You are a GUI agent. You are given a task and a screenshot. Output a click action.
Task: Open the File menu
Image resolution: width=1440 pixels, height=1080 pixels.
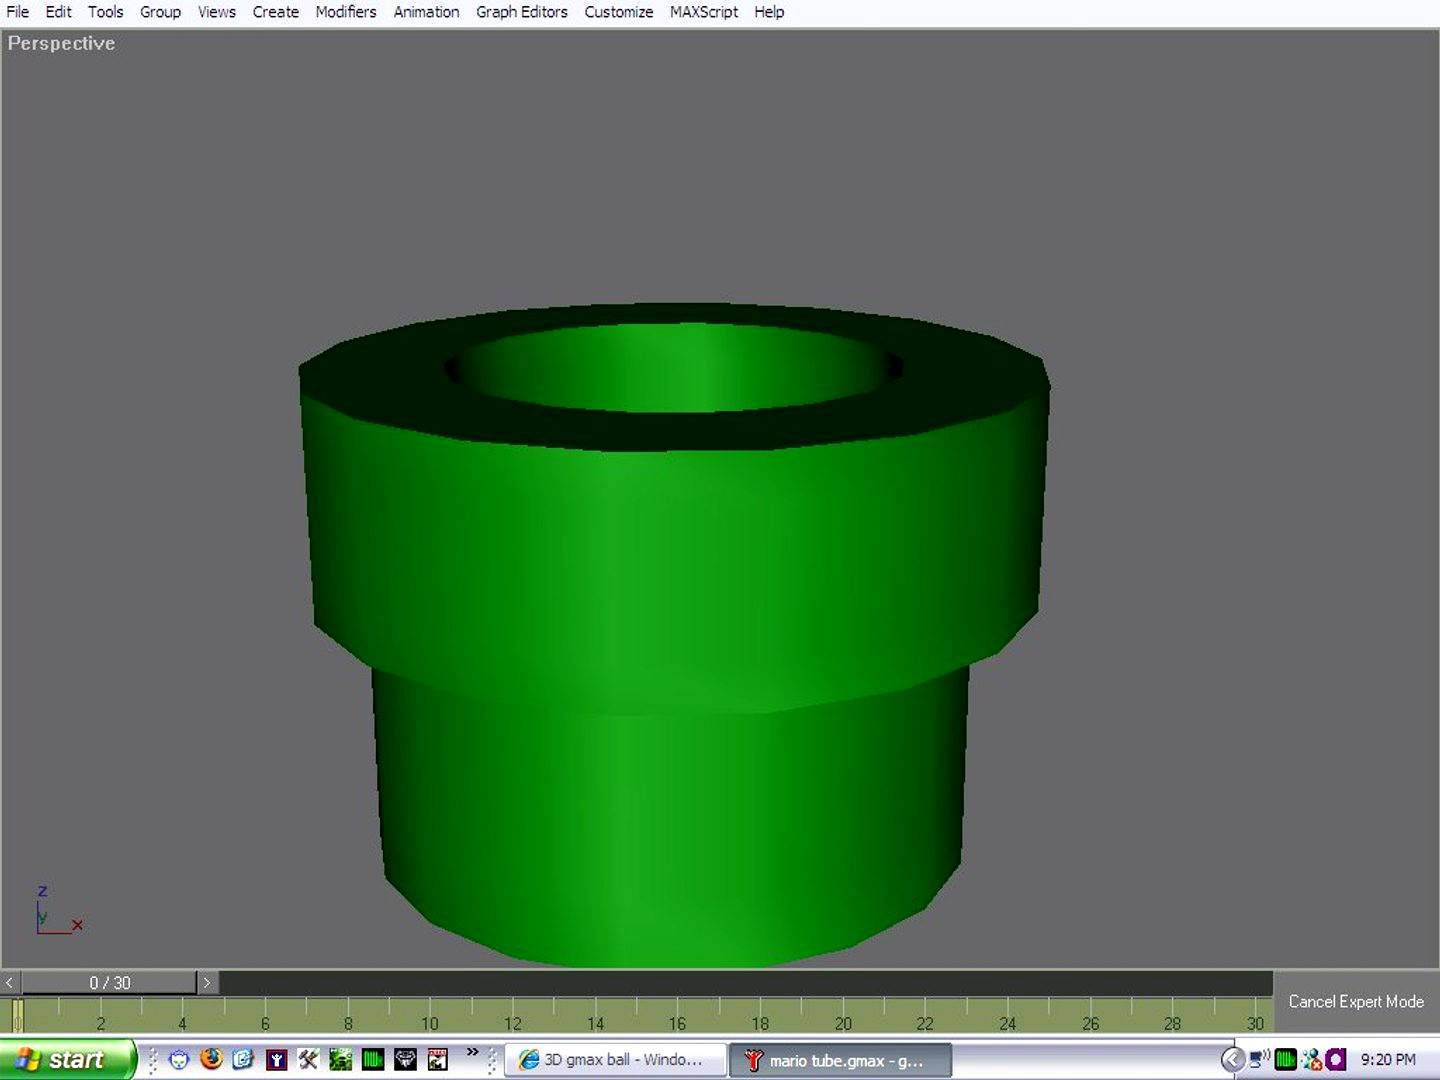pyautogui.click(x=16, y=11)
